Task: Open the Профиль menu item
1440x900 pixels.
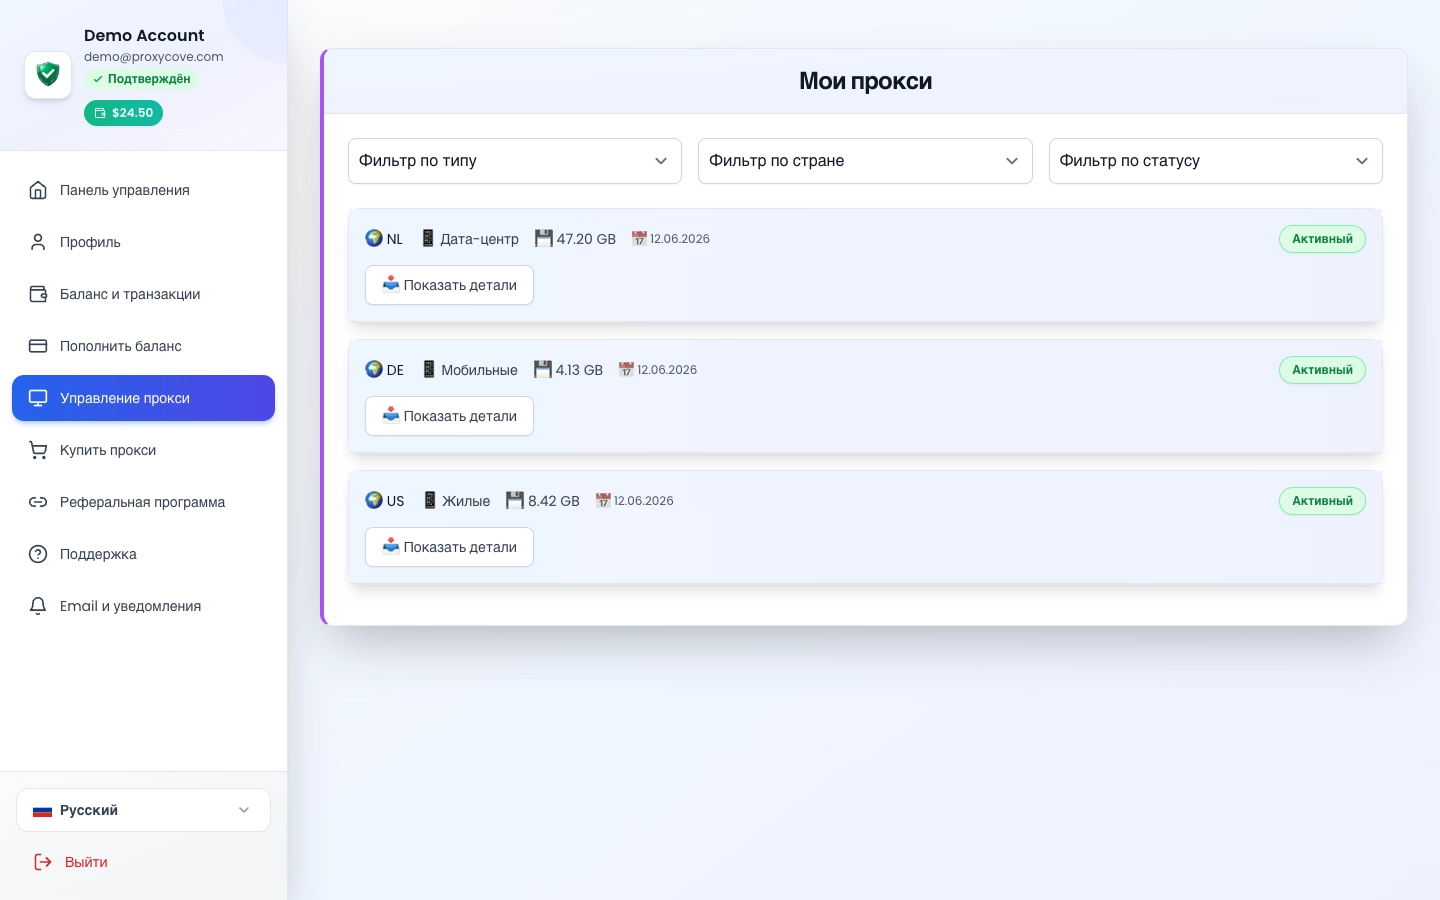Action: 143,242
